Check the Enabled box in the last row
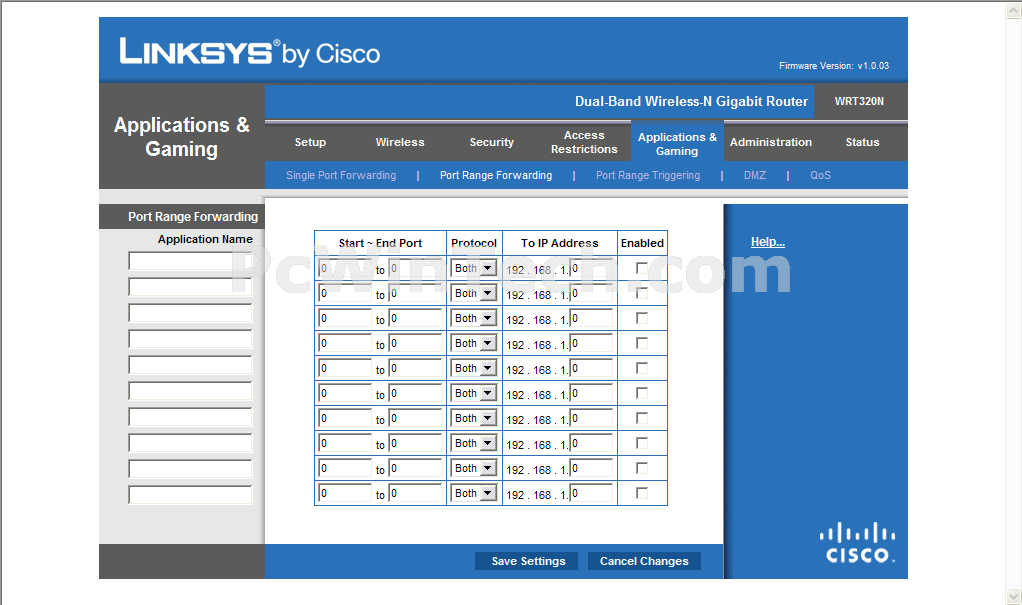The image size is (1022, 605). 642,493
